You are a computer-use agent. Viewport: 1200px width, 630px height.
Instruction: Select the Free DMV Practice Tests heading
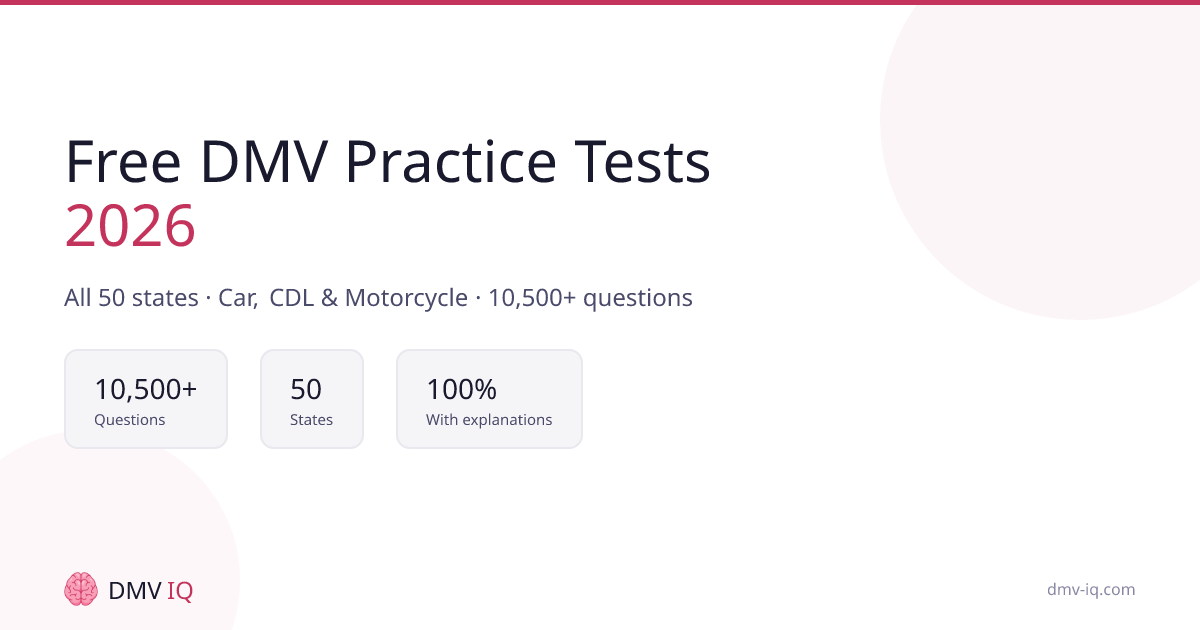[x=387, y=162]
